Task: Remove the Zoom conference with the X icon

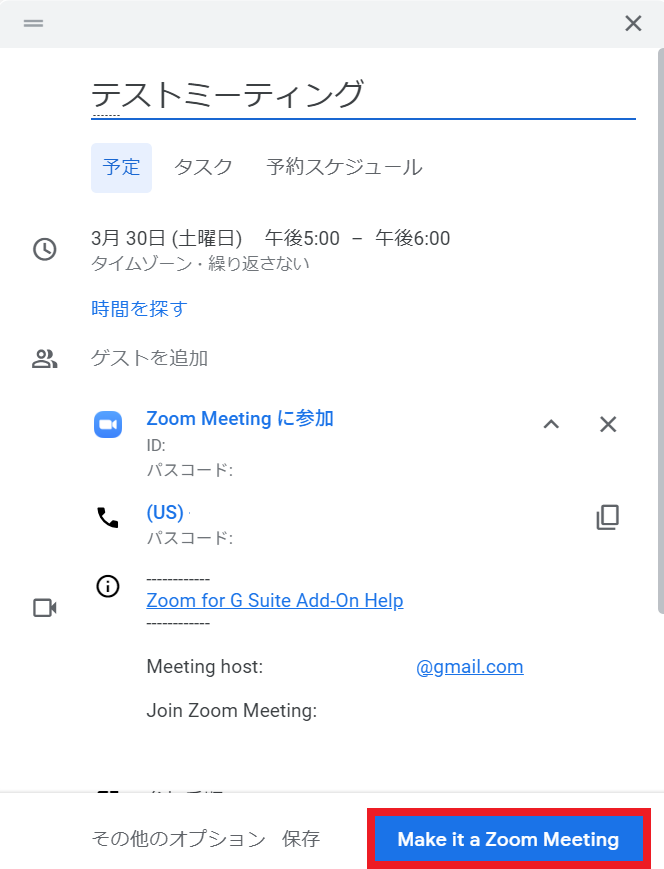Action: [608, 424]
